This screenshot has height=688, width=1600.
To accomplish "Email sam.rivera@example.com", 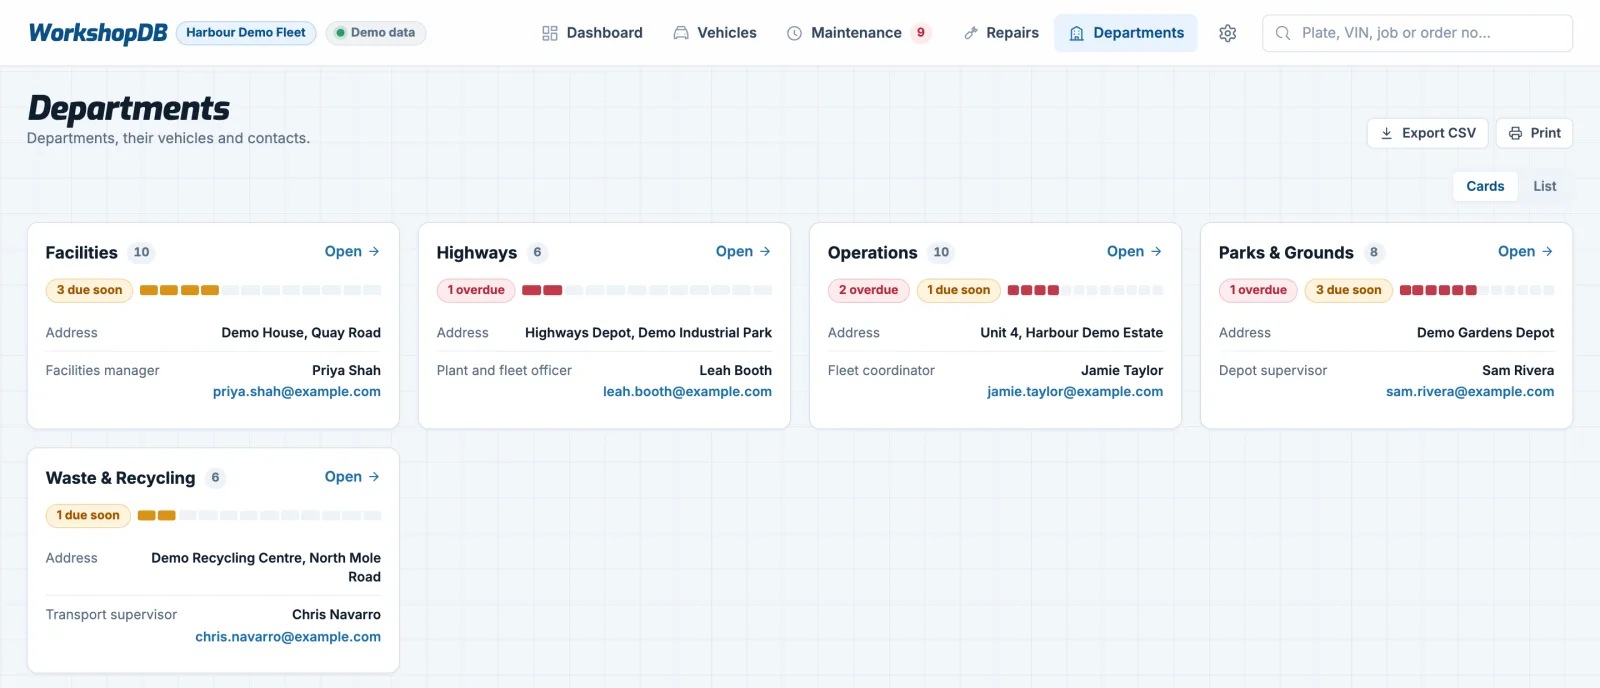I will point(1470,392).
